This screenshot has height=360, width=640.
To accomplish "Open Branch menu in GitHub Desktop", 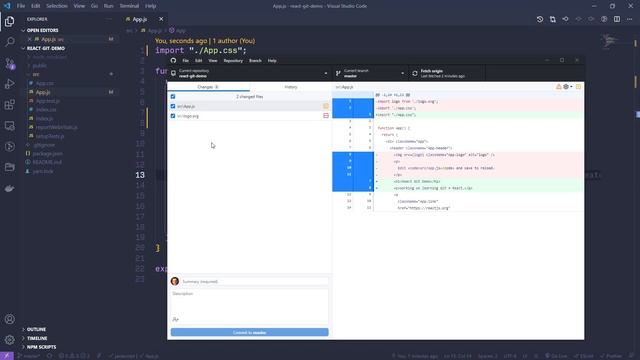I will 255,60.
